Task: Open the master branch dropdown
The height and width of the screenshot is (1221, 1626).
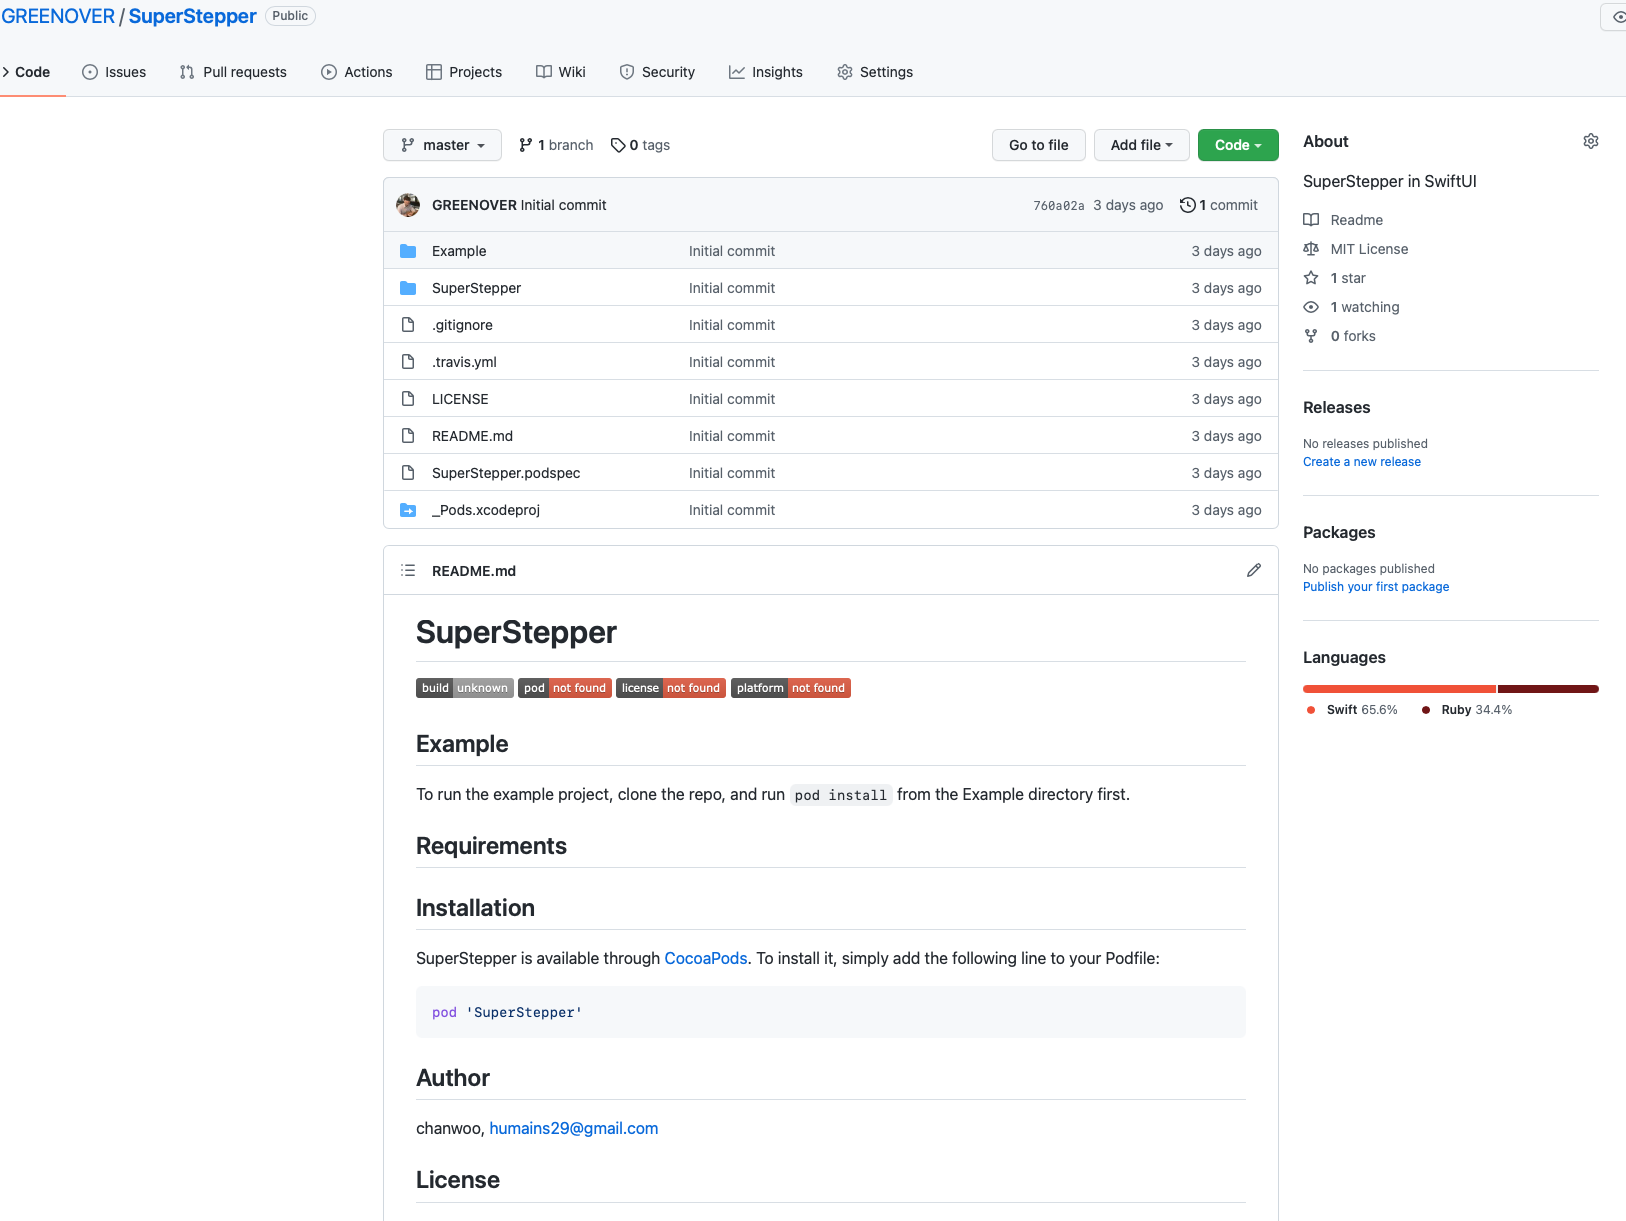Action: coord(442,145)
